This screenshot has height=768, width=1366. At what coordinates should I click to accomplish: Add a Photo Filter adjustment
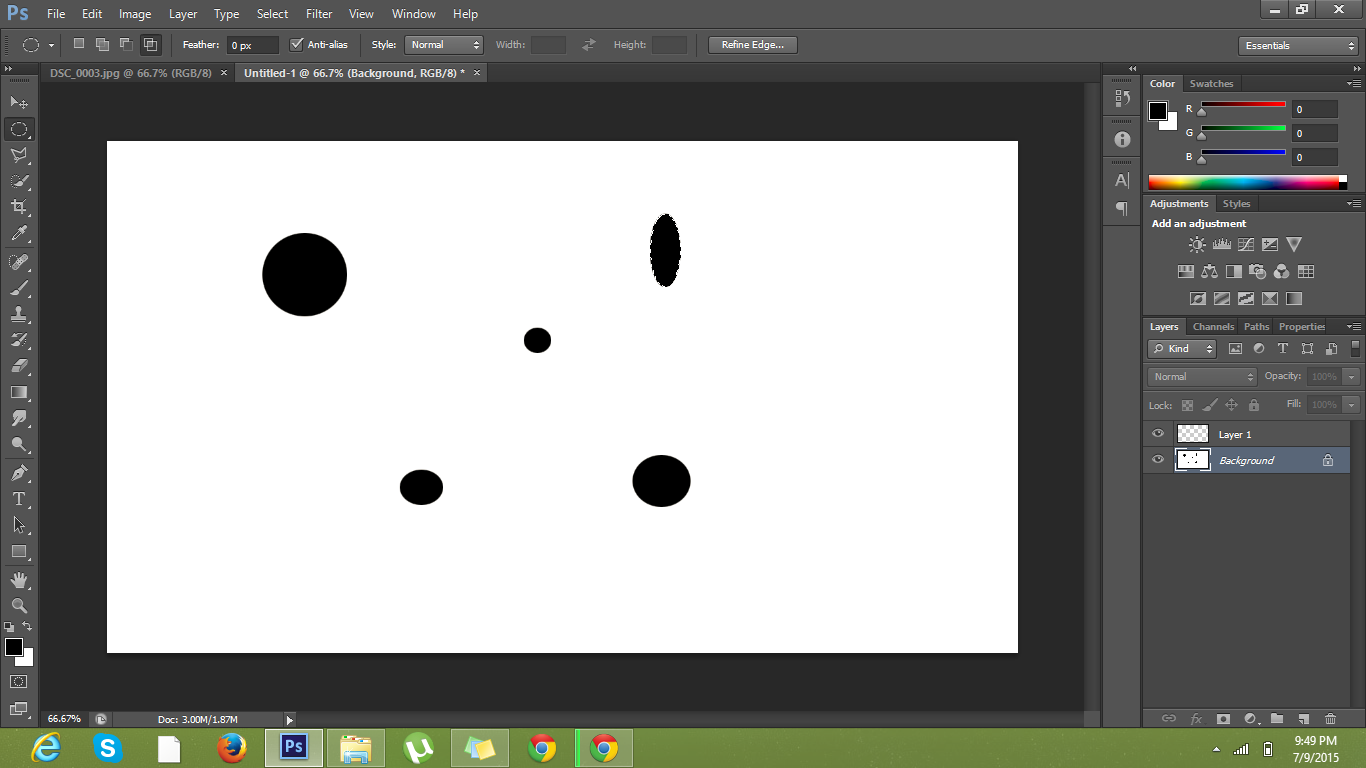click(1258, 271)
